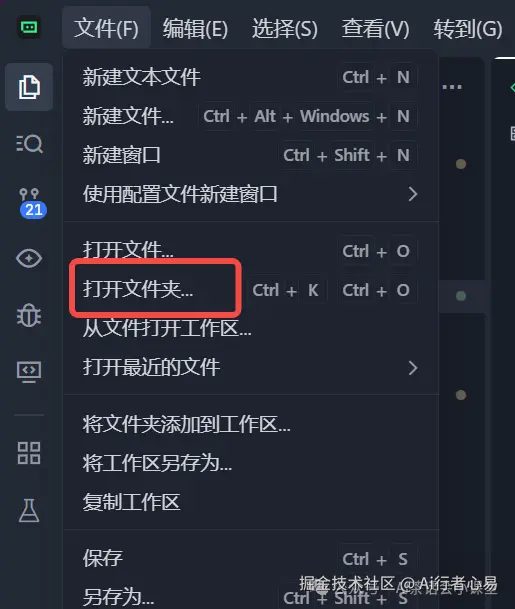
Task: Open the Testing flask icon
Action: tap(29, 510)
